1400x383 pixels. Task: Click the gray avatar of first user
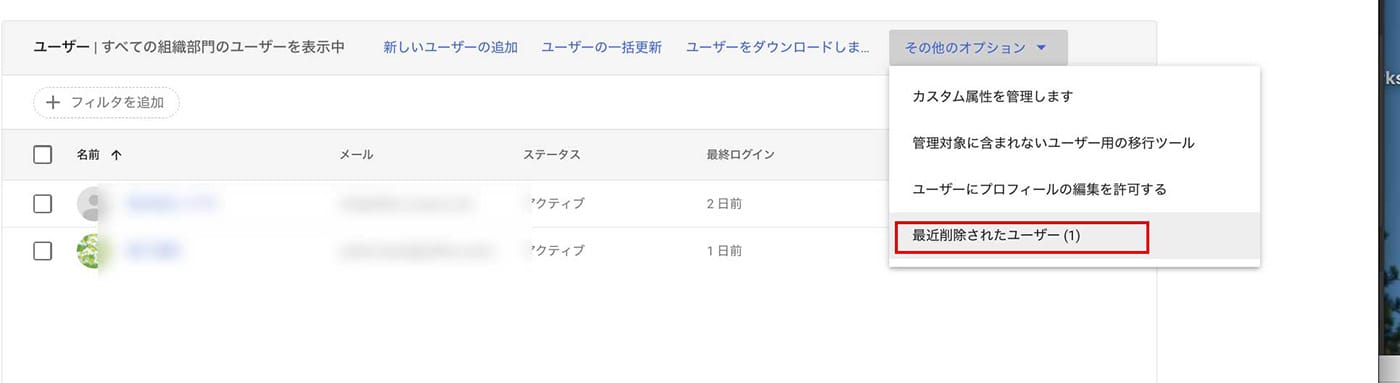coord(92,204)
